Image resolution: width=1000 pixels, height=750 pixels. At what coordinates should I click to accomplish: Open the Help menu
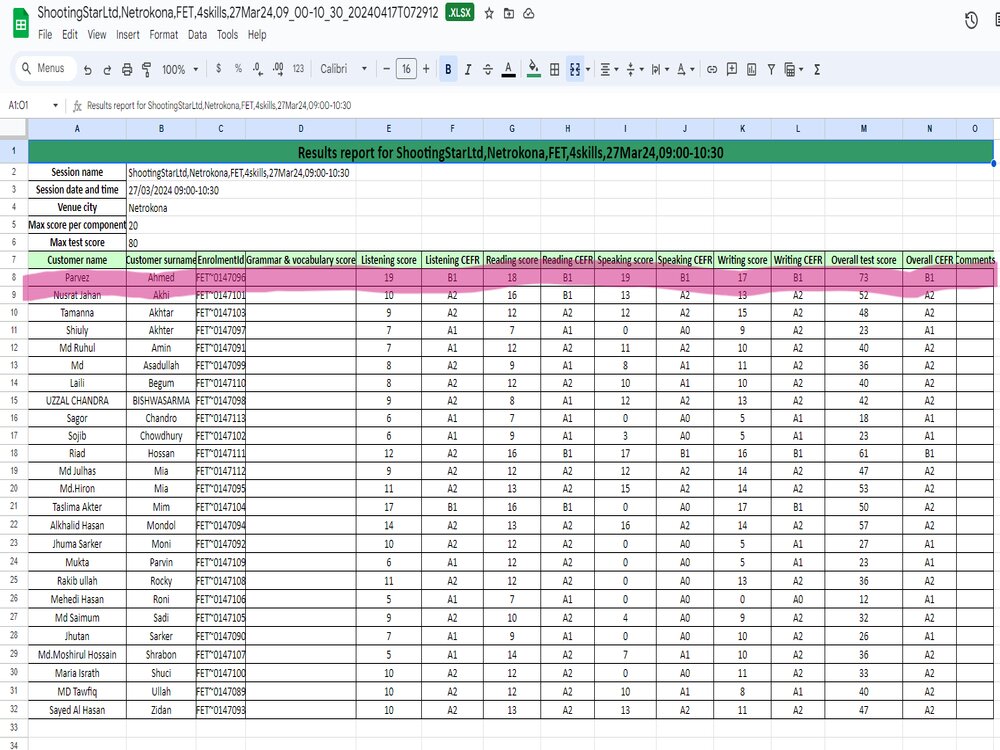pos(257,34)
